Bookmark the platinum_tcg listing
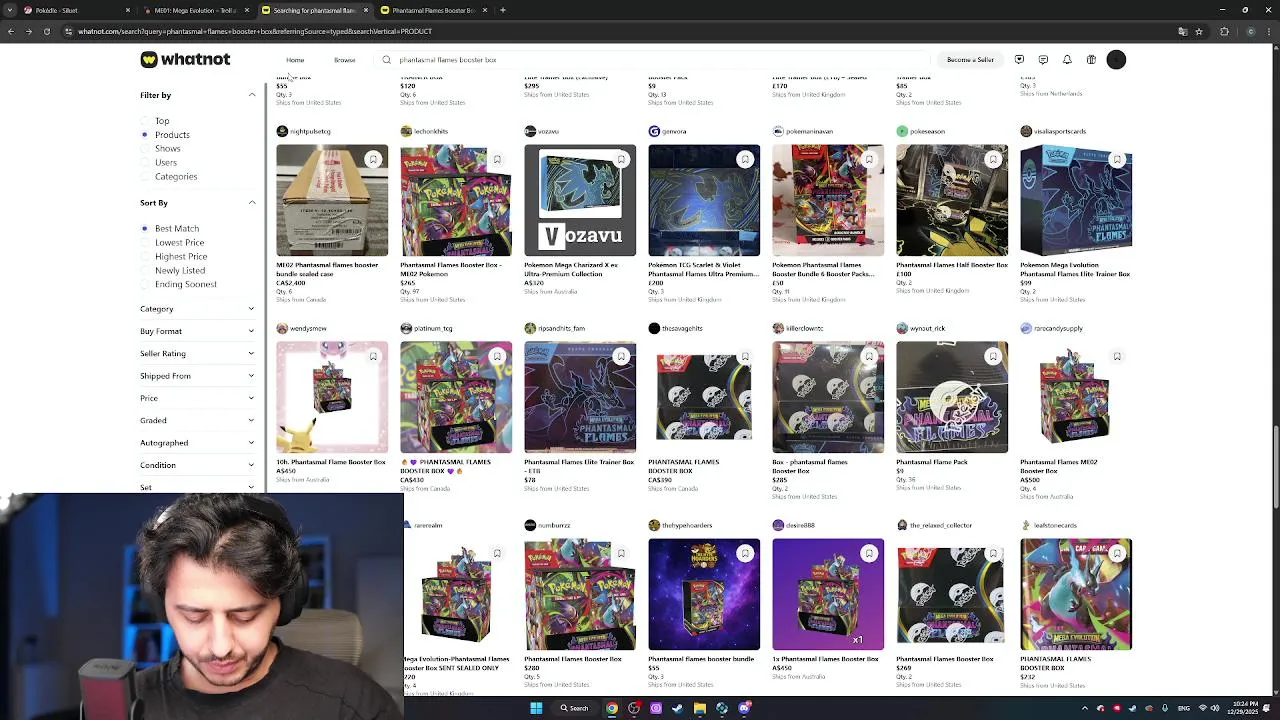This screenshot has width=1280, height=720. (x=497, y=356)
